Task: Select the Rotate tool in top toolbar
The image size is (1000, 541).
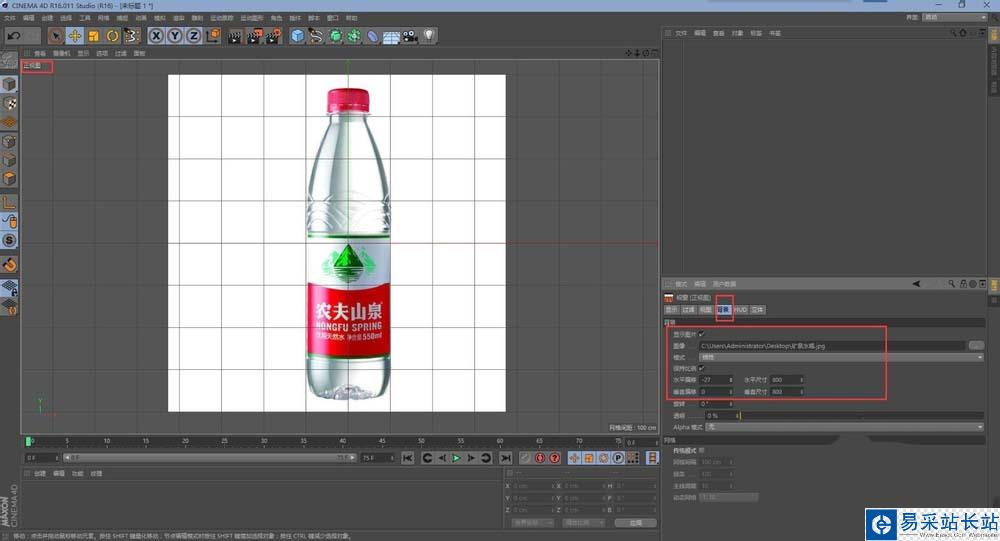Action: tap(112, 36)
